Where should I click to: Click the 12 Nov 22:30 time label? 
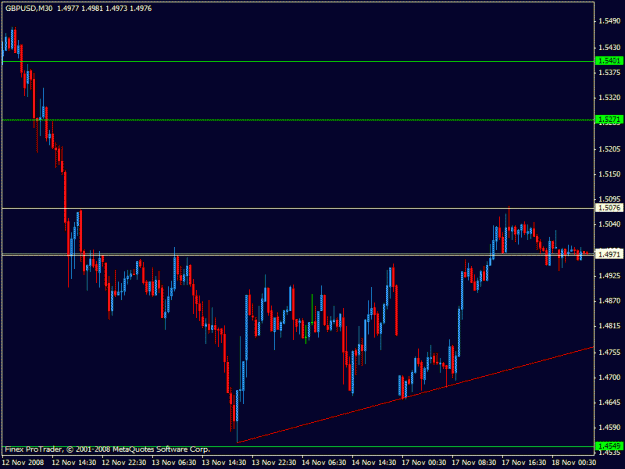coord(124,462)
